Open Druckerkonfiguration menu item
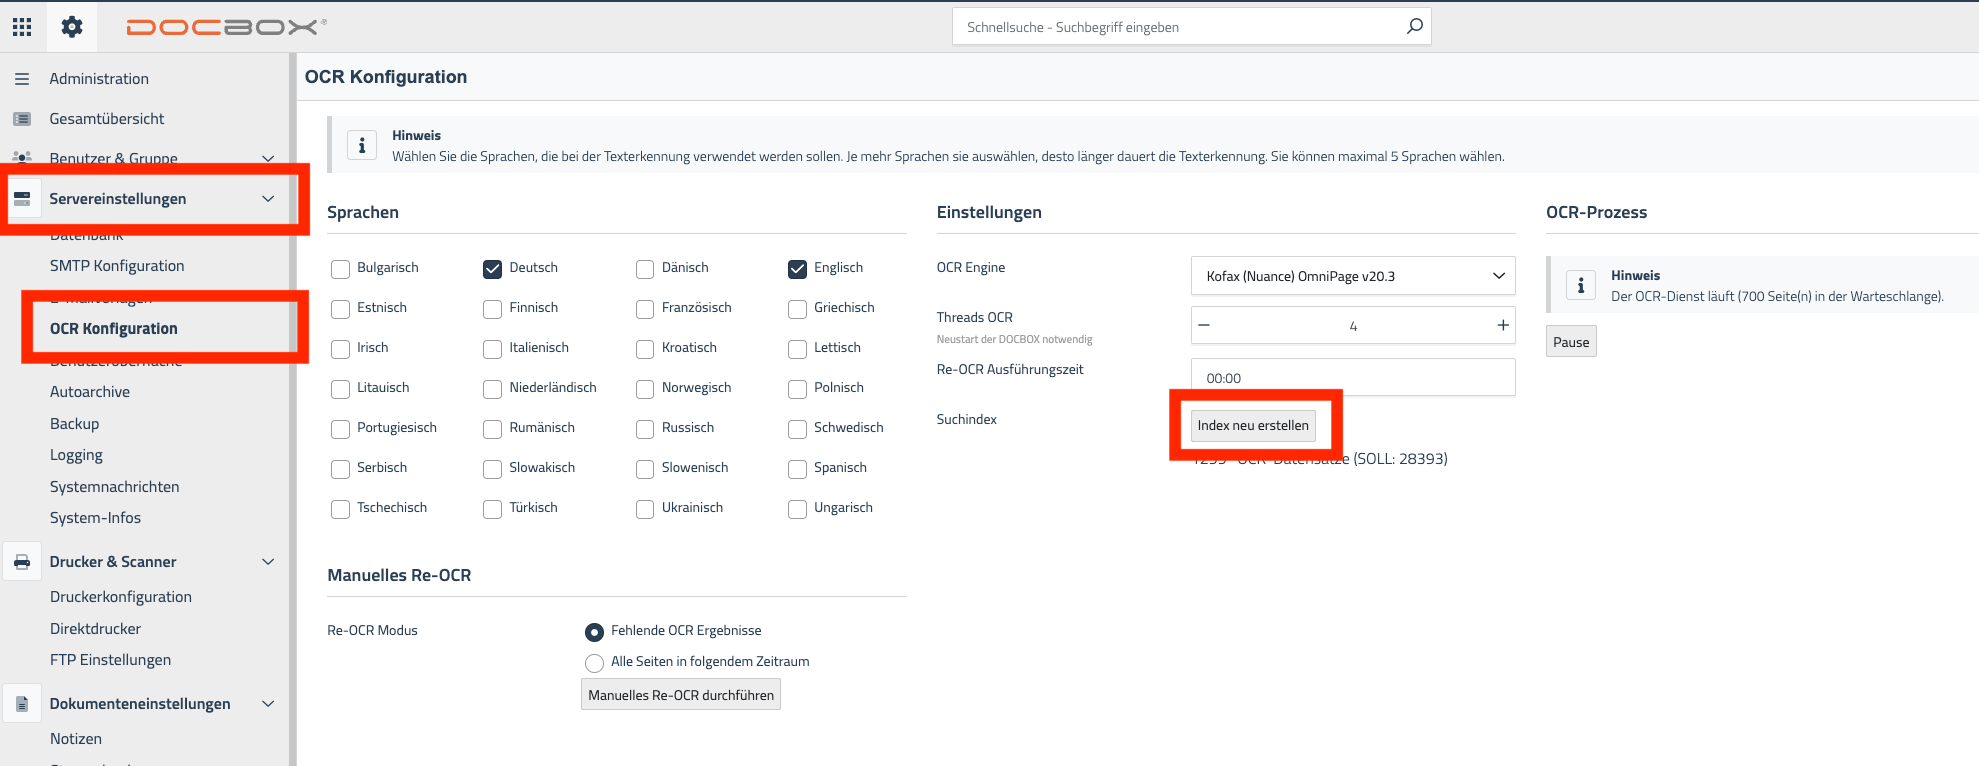Screen dimensions: 1979x766 point(121,597)
